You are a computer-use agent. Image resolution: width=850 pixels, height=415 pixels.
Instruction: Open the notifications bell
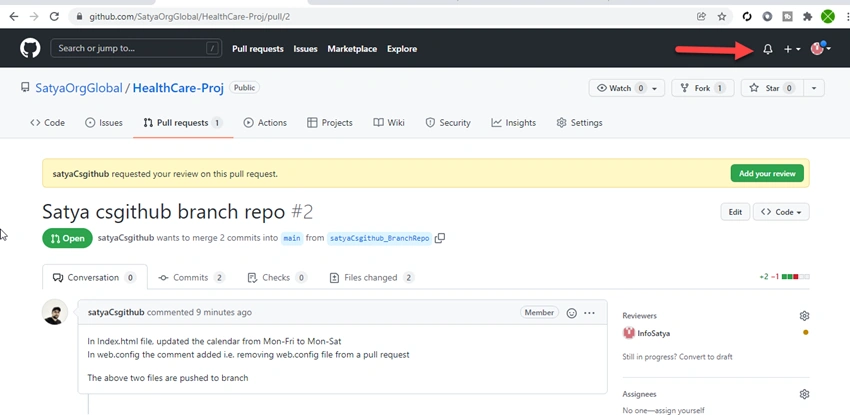click(x=768, y=49)
